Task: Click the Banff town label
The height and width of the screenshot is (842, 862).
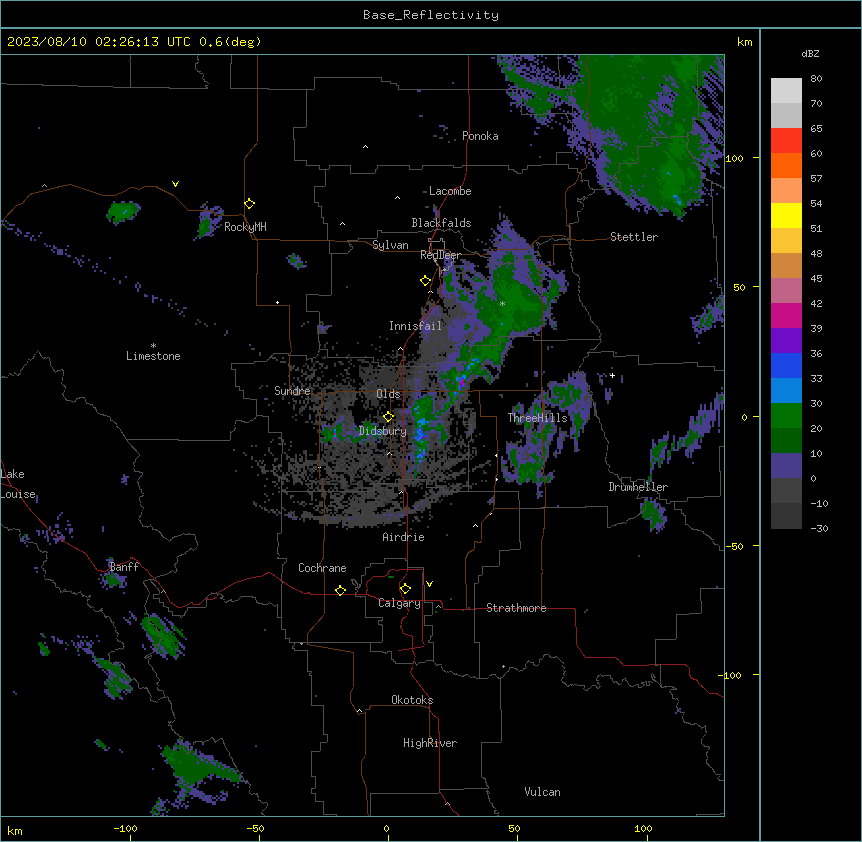Action: [x=124, y=567]
